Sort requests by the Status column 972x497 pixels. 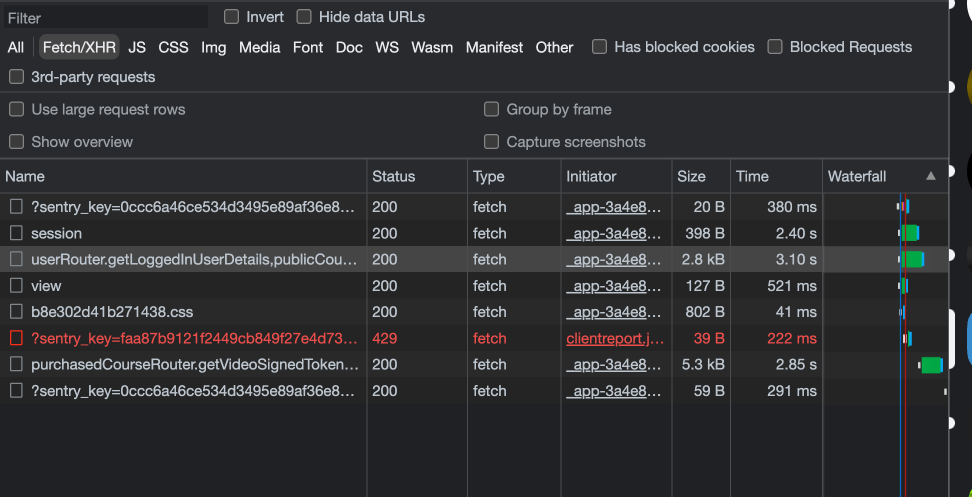coord(393,176)
